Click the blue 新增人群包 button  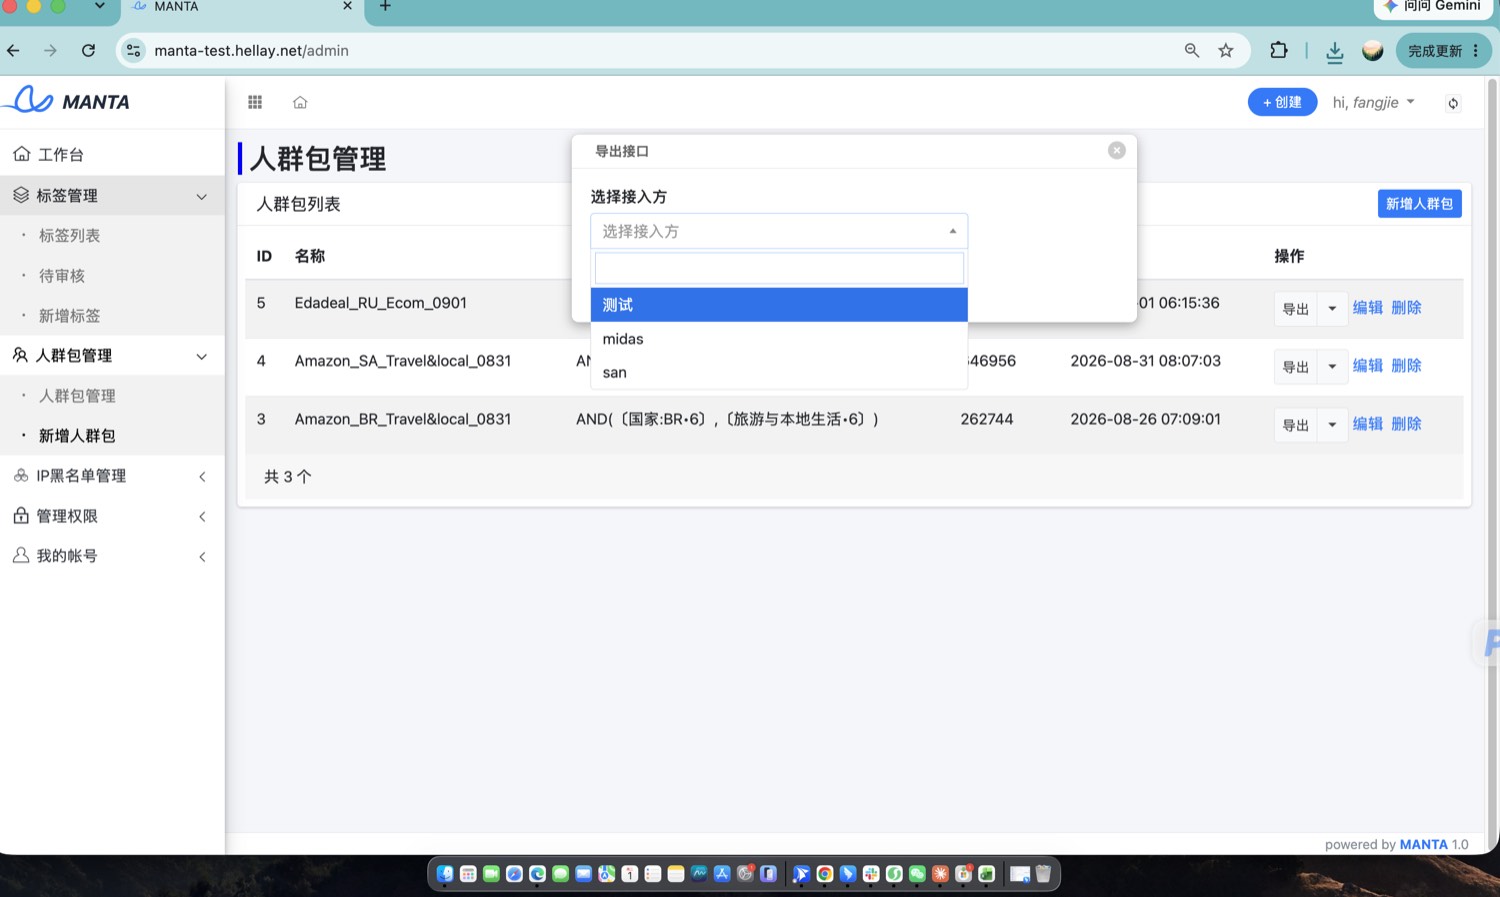1419,204
